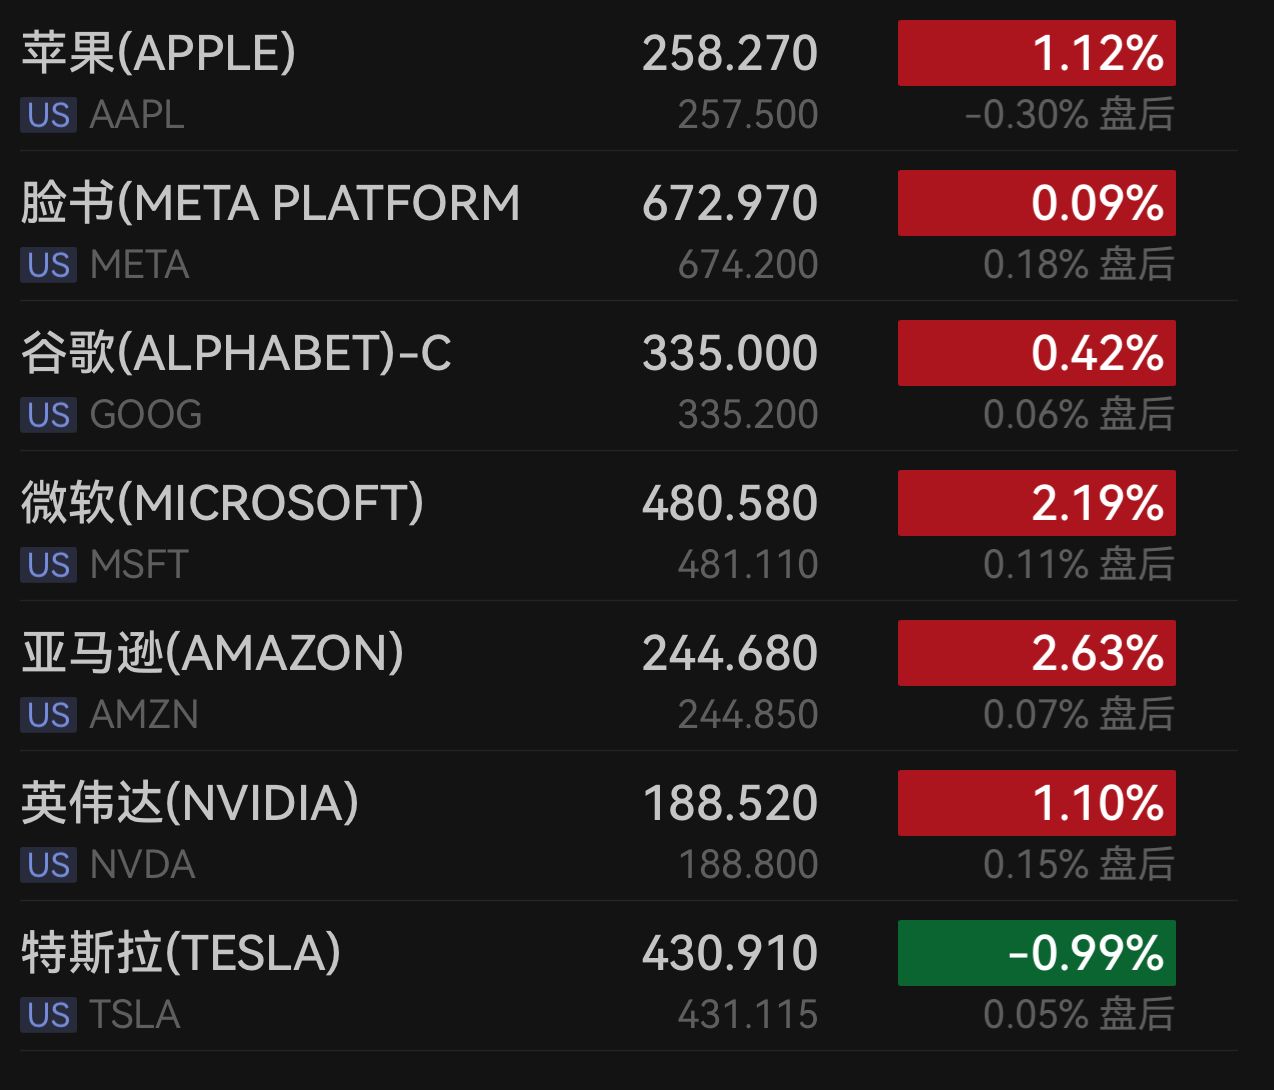
Task: Tap the US badge next to META
Action: coord(48,265)
